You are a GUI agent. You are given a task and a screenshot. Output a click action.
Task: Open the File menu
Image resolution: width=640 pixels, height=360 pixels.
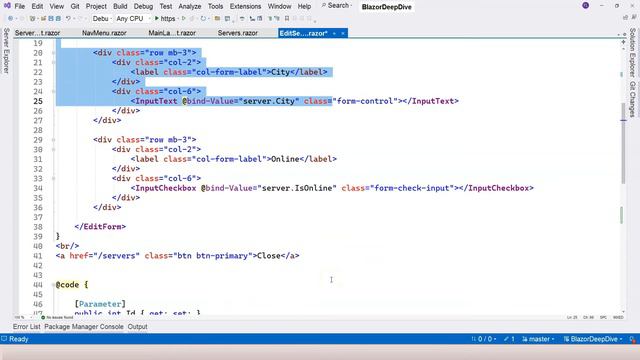pos(20,6)
